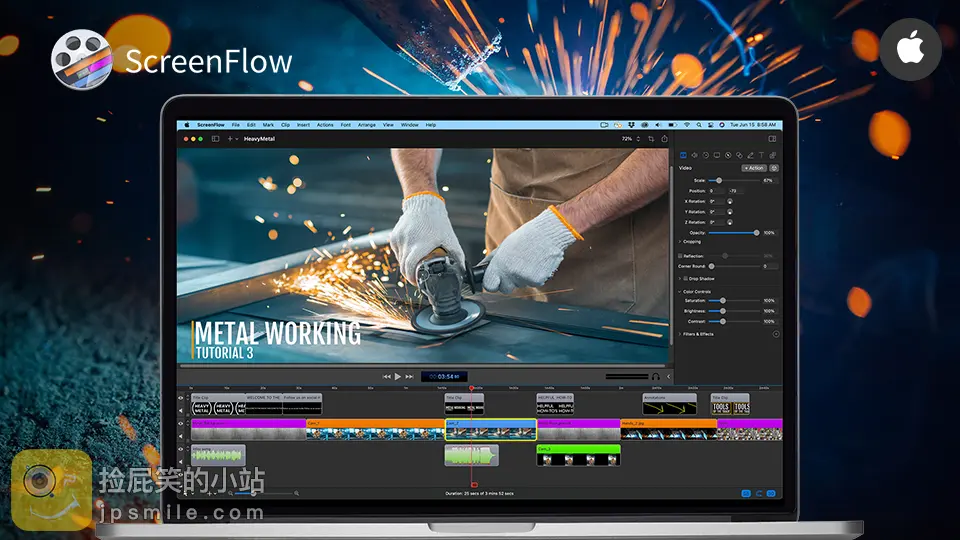The width and height of the screenshot is (960, 540).
Task: Expand the Filters & Effects section
Action: (x=680, y=334)
